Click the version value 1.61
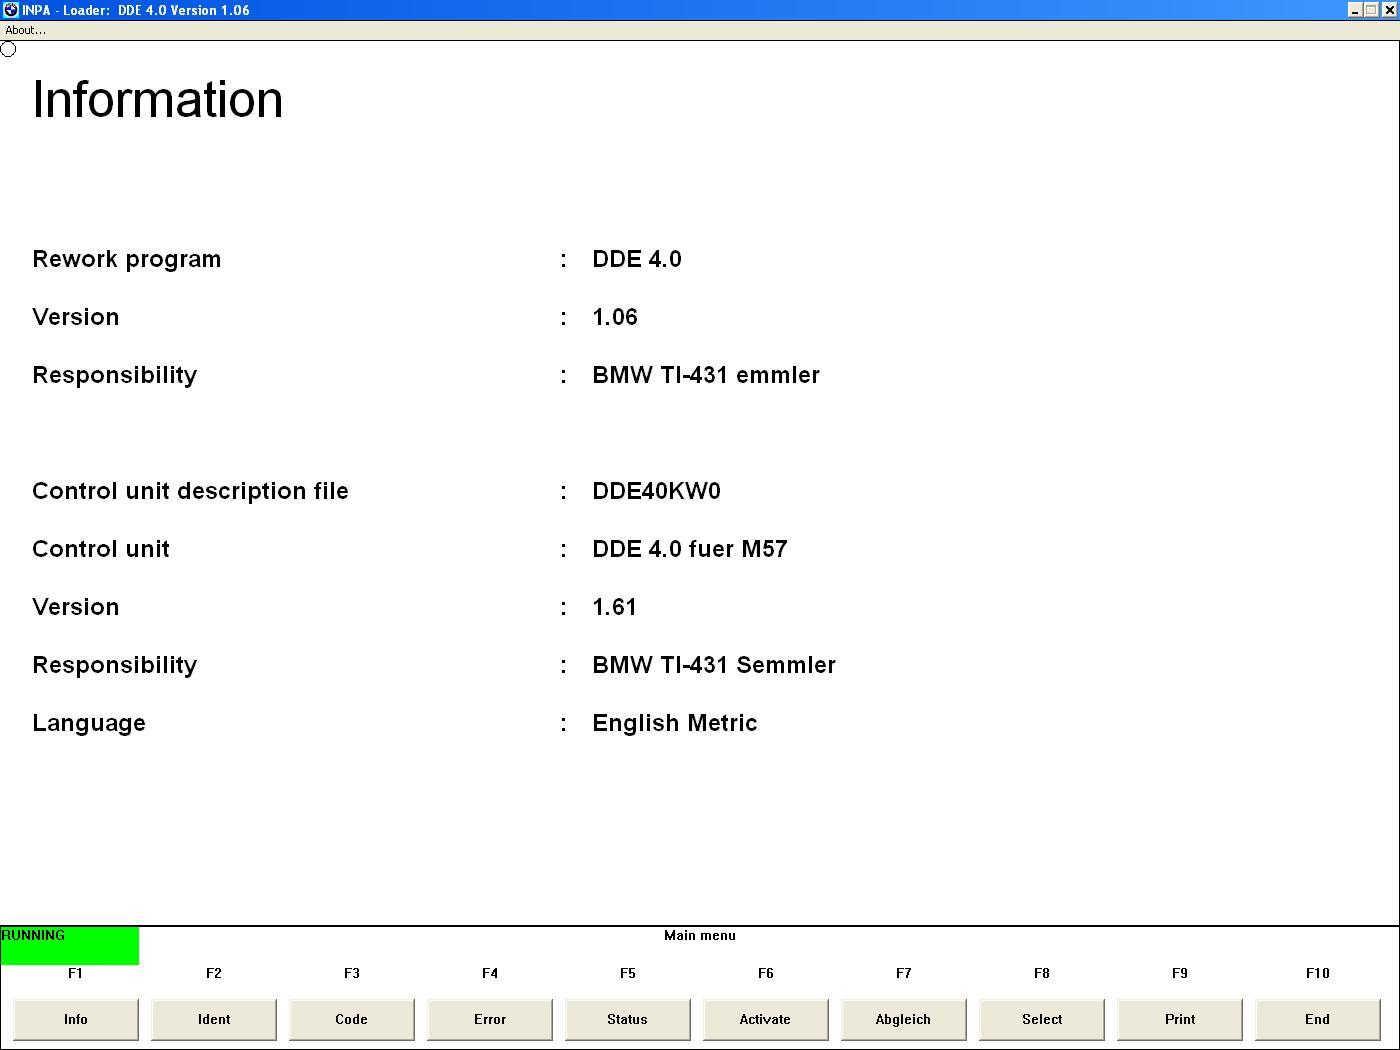The height and width of the screenshot is (1050, 1400). (614, 607)
